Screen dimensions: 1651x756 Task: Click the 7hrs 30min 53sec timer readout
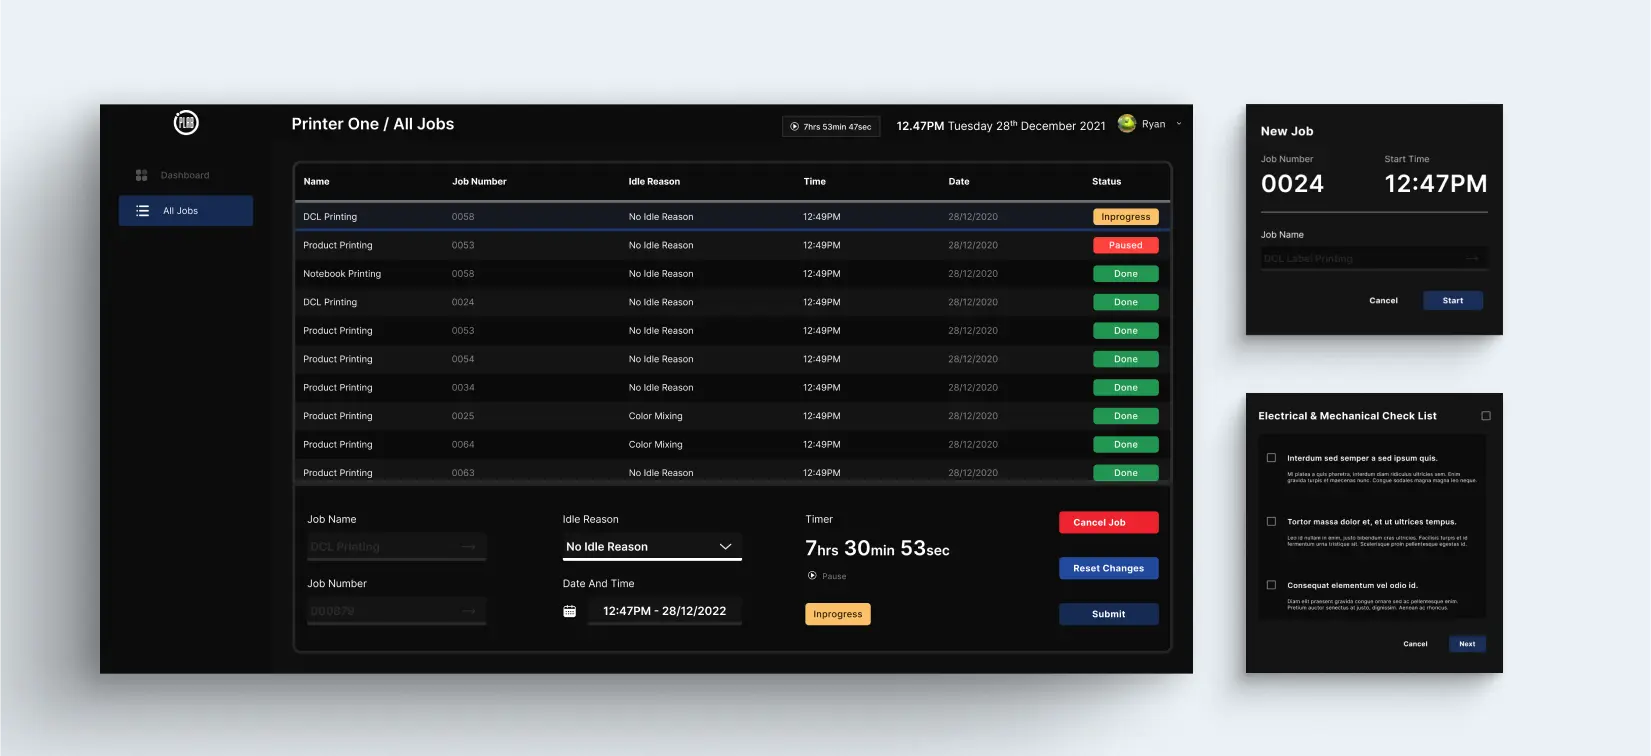pos(878,548)
